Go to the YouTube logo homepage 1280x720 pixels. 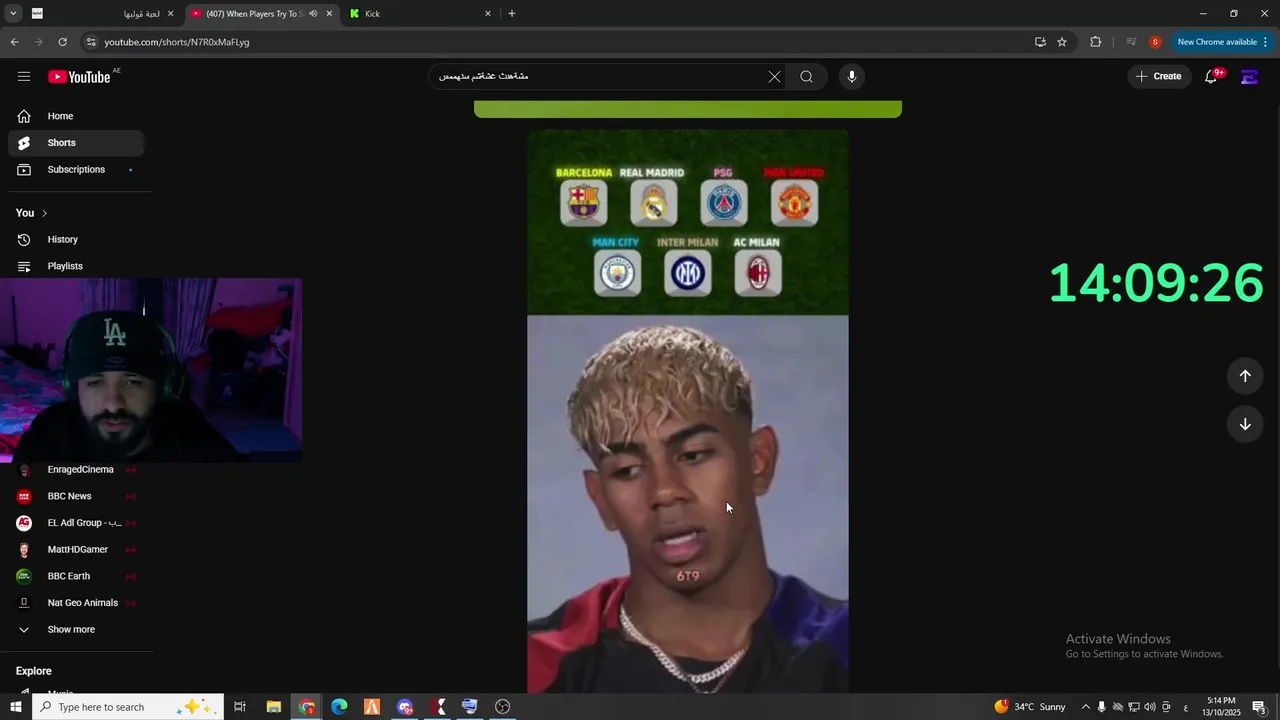79,77
